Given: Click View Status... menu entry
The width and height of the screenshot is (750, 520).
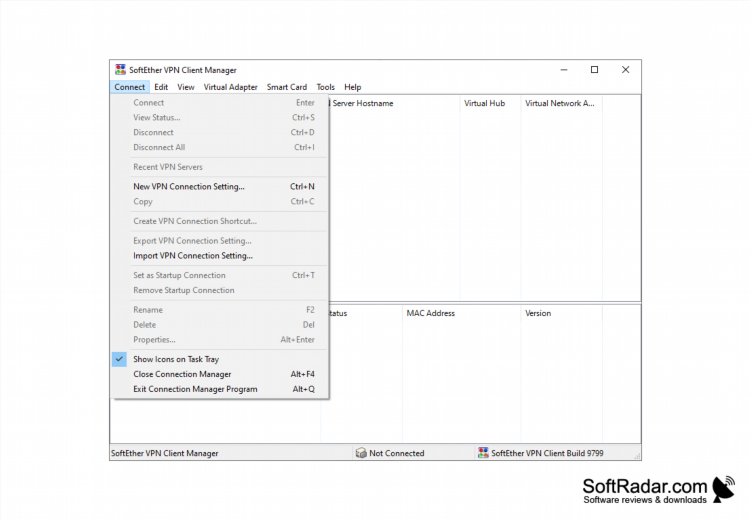Looking at the screenshot, I should click(x=220, y=117).
